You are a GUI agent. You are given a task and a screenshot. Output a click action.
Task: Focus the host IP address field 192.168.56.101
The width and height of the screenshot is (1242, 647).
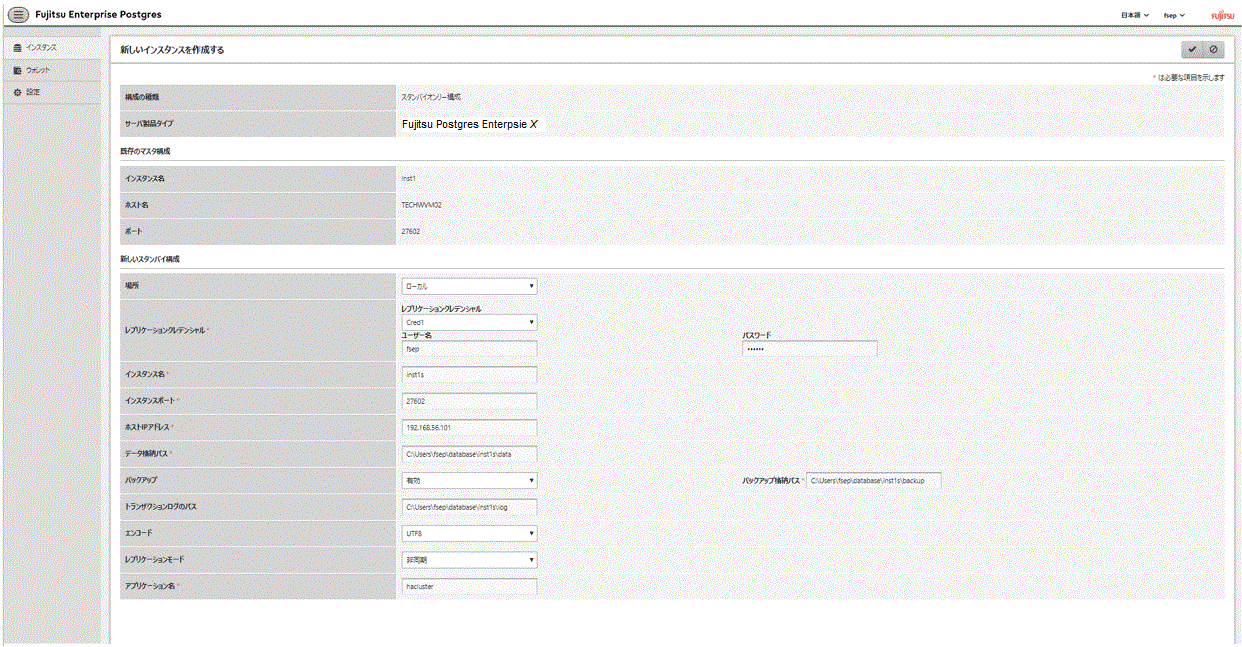tap(469, 428)
